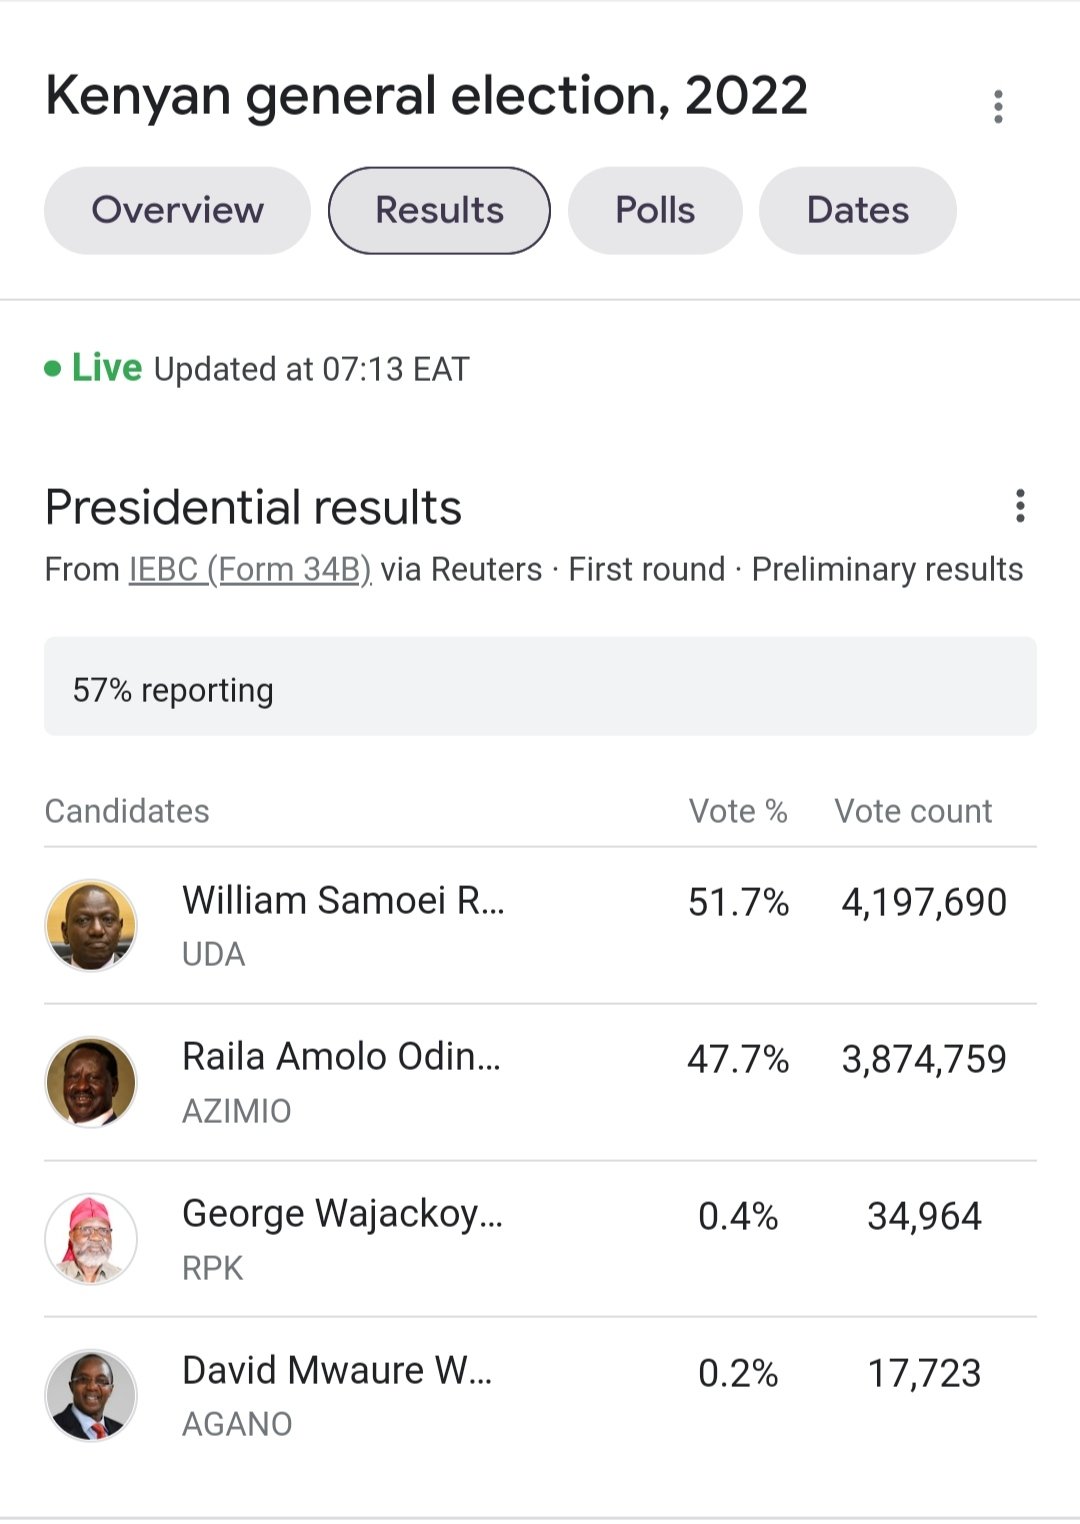This screenshot has height=1524, width=1080.
Task: Open the three-dot menu beside election title
Action: (998, 106)
